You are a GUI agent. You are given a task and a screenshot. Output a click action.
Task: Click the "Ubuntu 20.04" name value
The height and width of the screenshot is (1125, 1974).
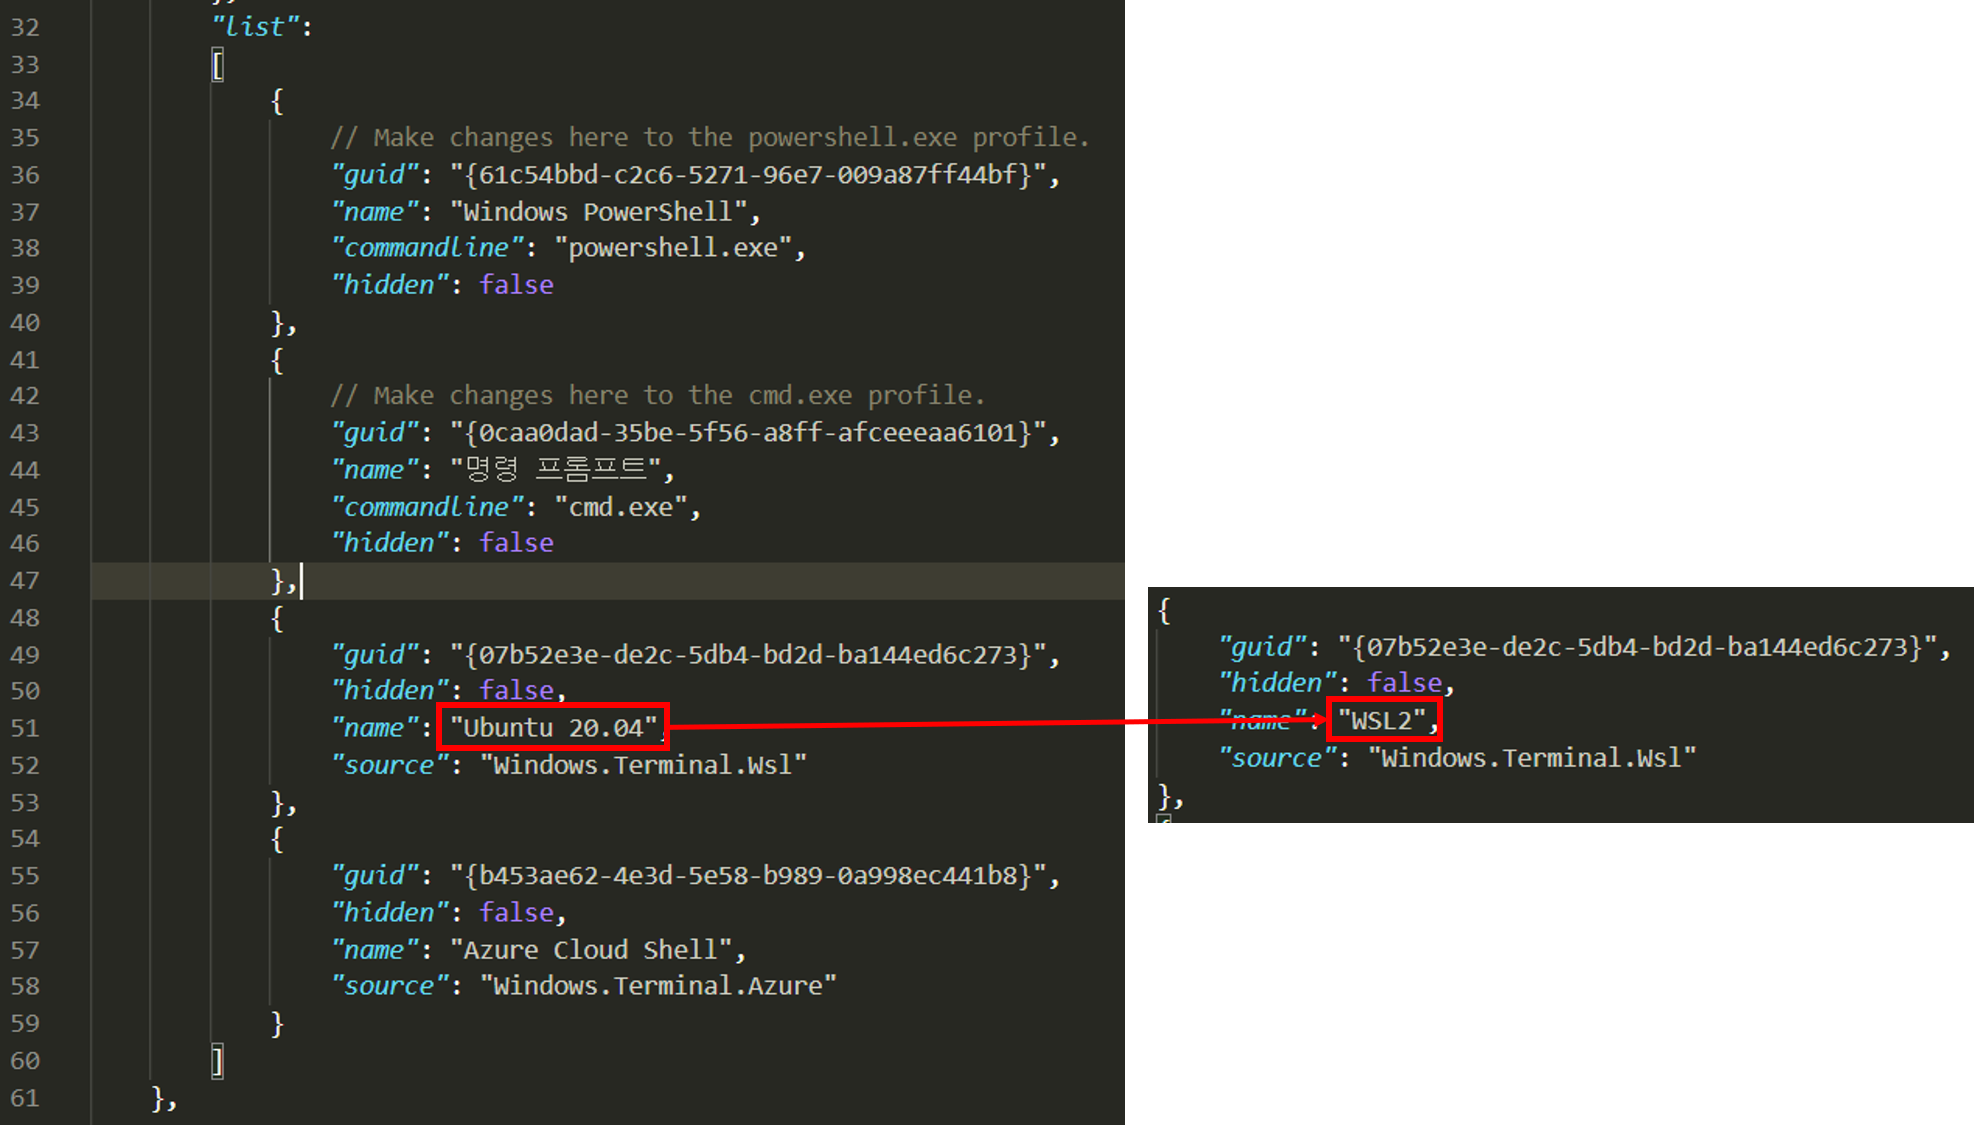tap(553, 728)
